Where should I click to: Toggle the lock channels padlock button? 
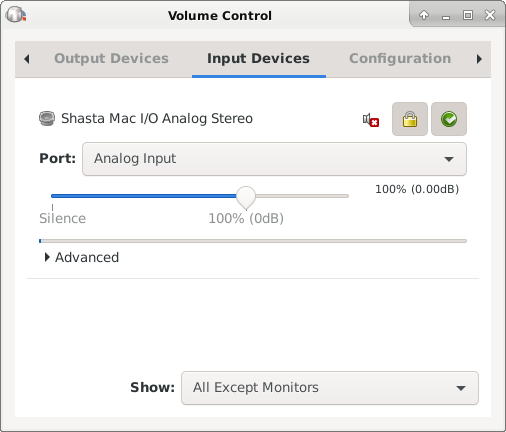coord(410,119)
